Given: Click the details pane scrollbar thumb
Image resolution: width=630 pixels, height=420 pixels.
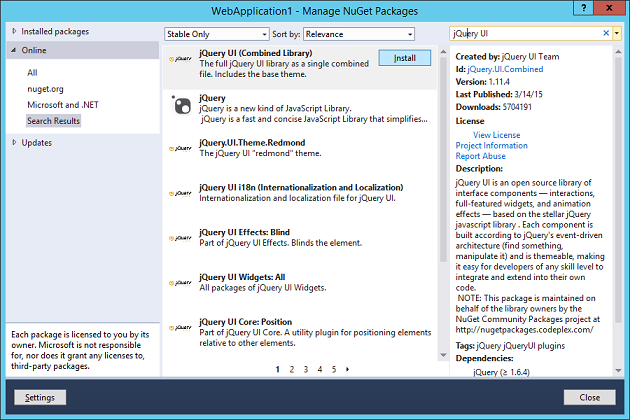Looking at the screenshot, I should [x=618, y=190].
